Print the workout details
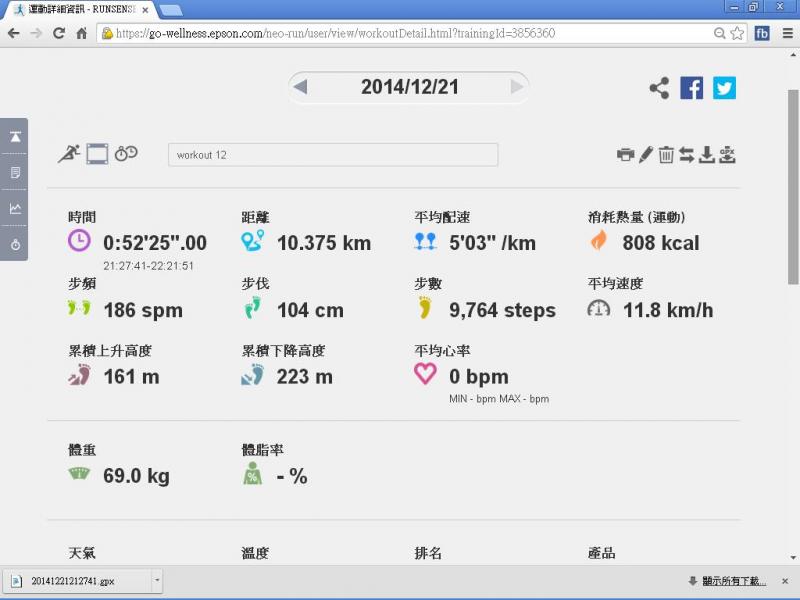The width and height of the screenshot is (800, 600). point(625,154)
